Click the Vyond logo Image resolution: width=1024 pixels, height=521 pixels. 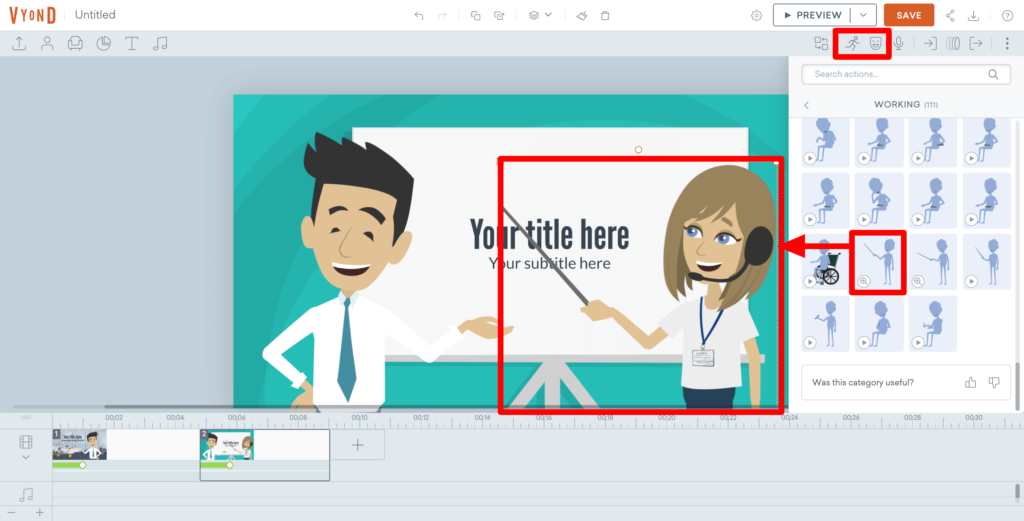click(32, 15)
